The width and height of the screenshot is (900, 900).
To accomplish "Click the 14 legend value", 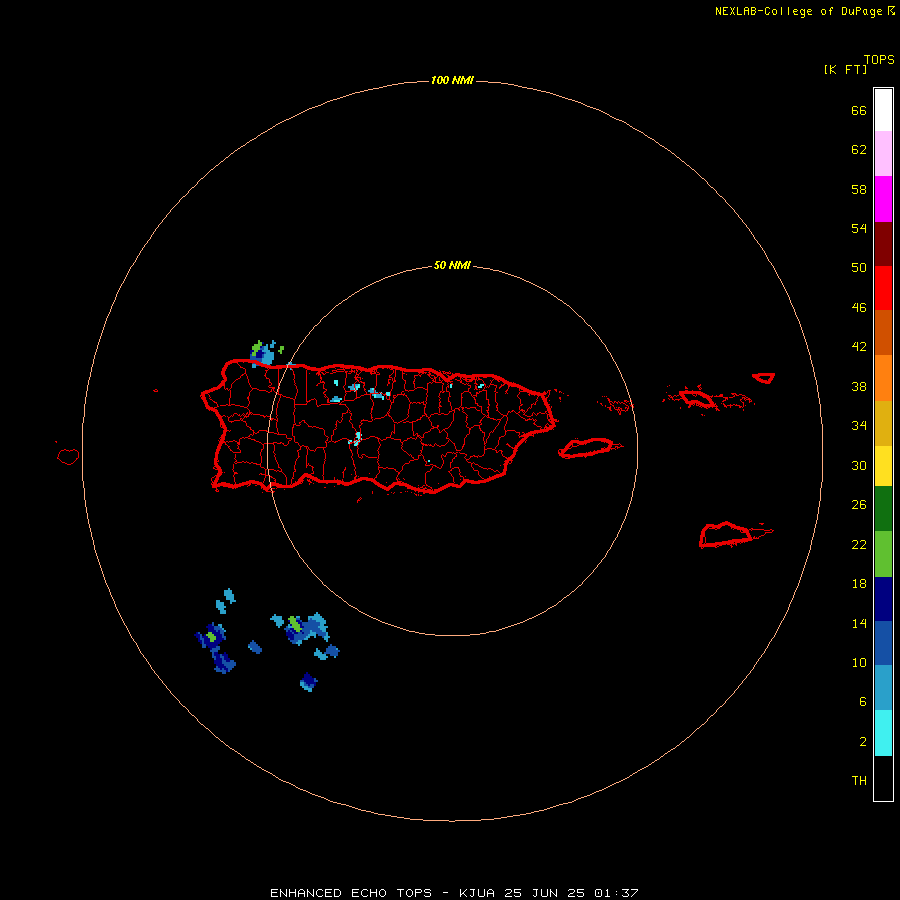I will tap(859, 623).
